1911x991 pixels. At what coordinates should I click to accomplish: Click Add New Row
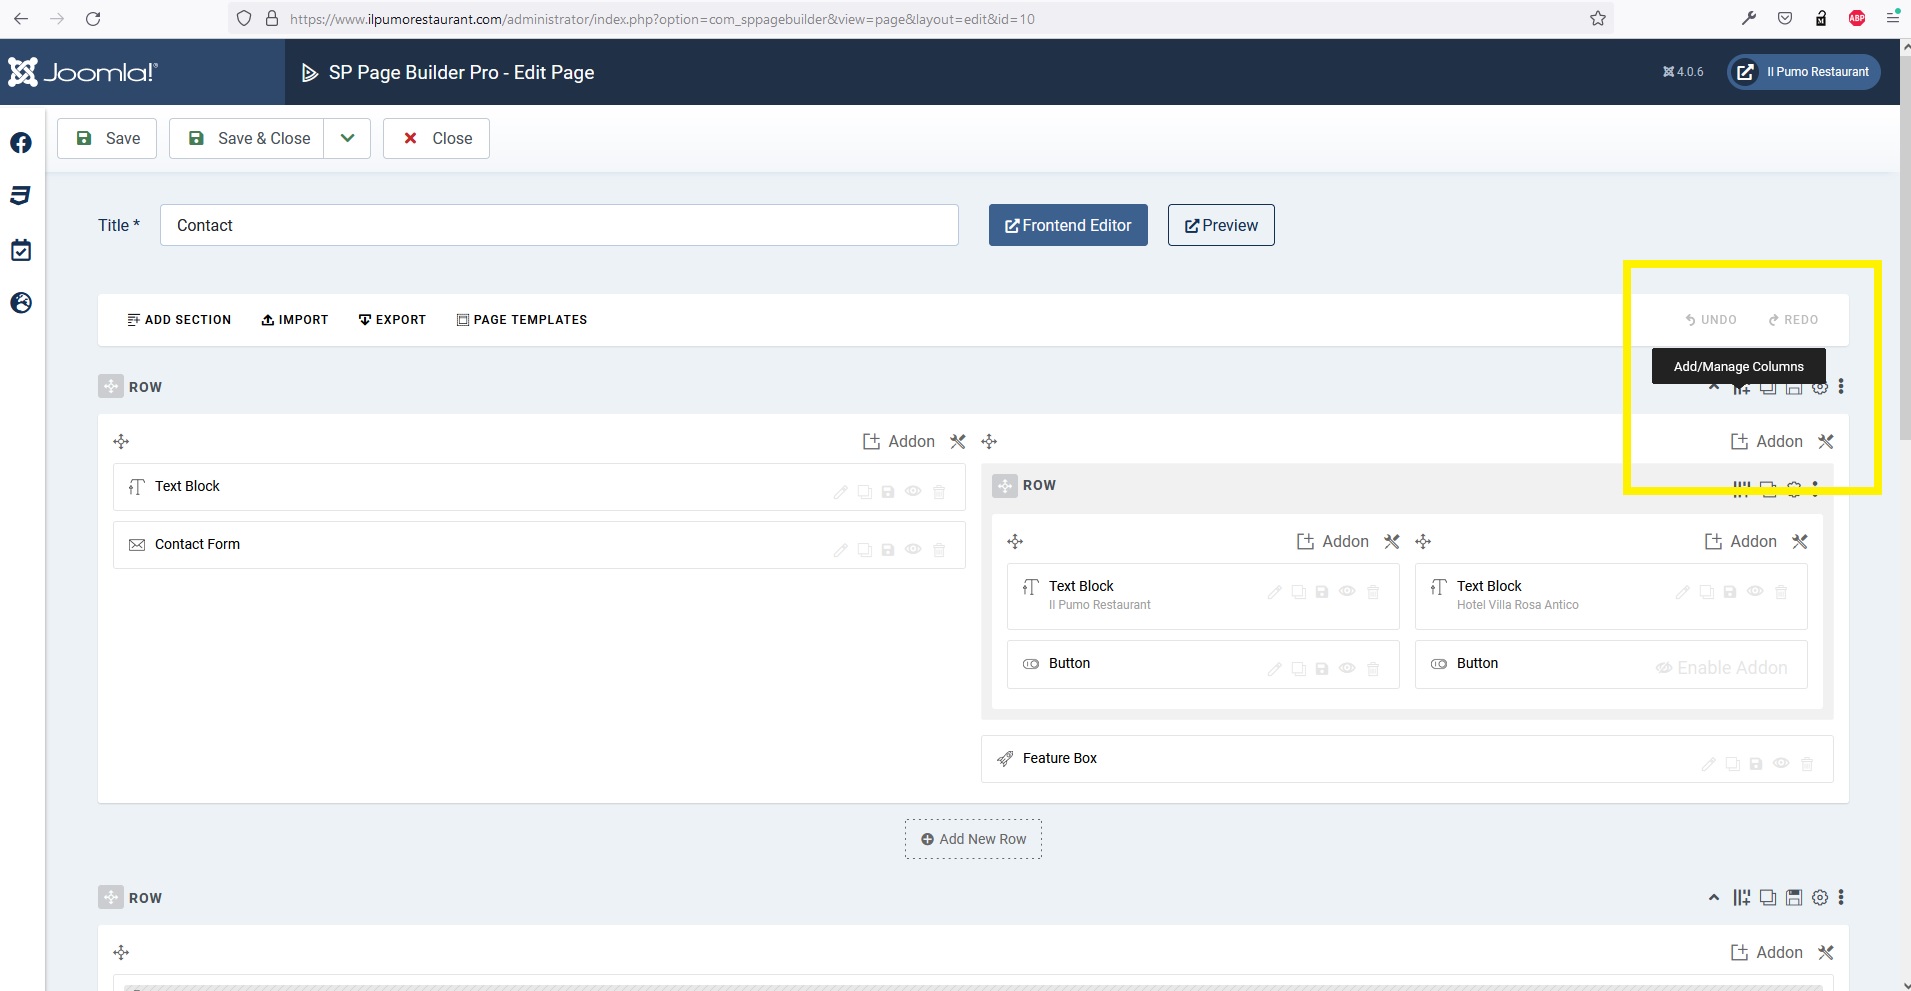click(x=973, y=839)
